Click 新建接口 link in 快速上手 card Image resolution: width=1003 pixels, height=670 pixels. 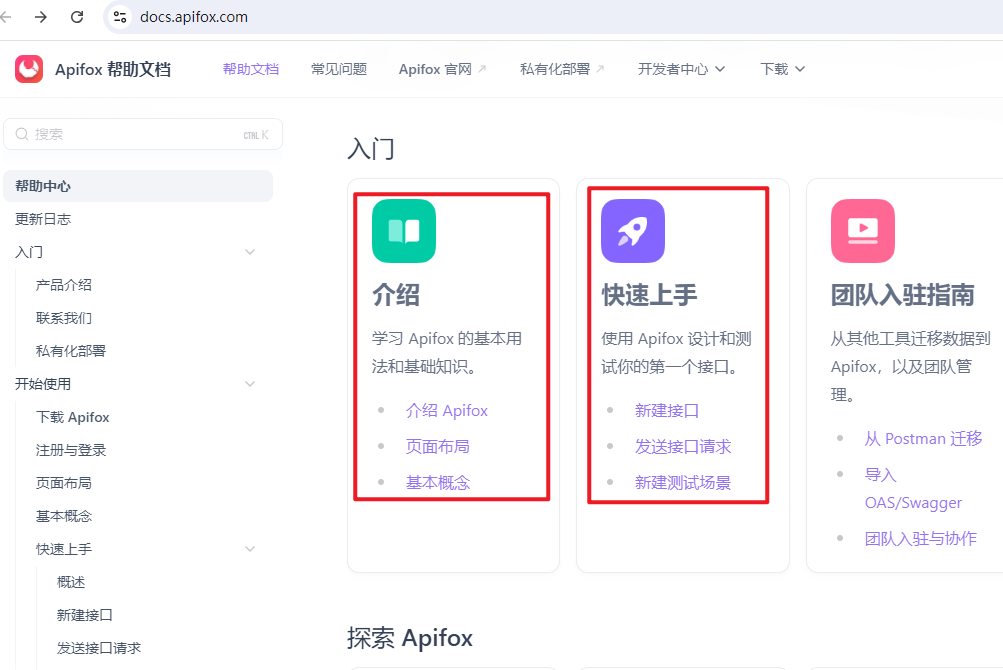[667, 411]
